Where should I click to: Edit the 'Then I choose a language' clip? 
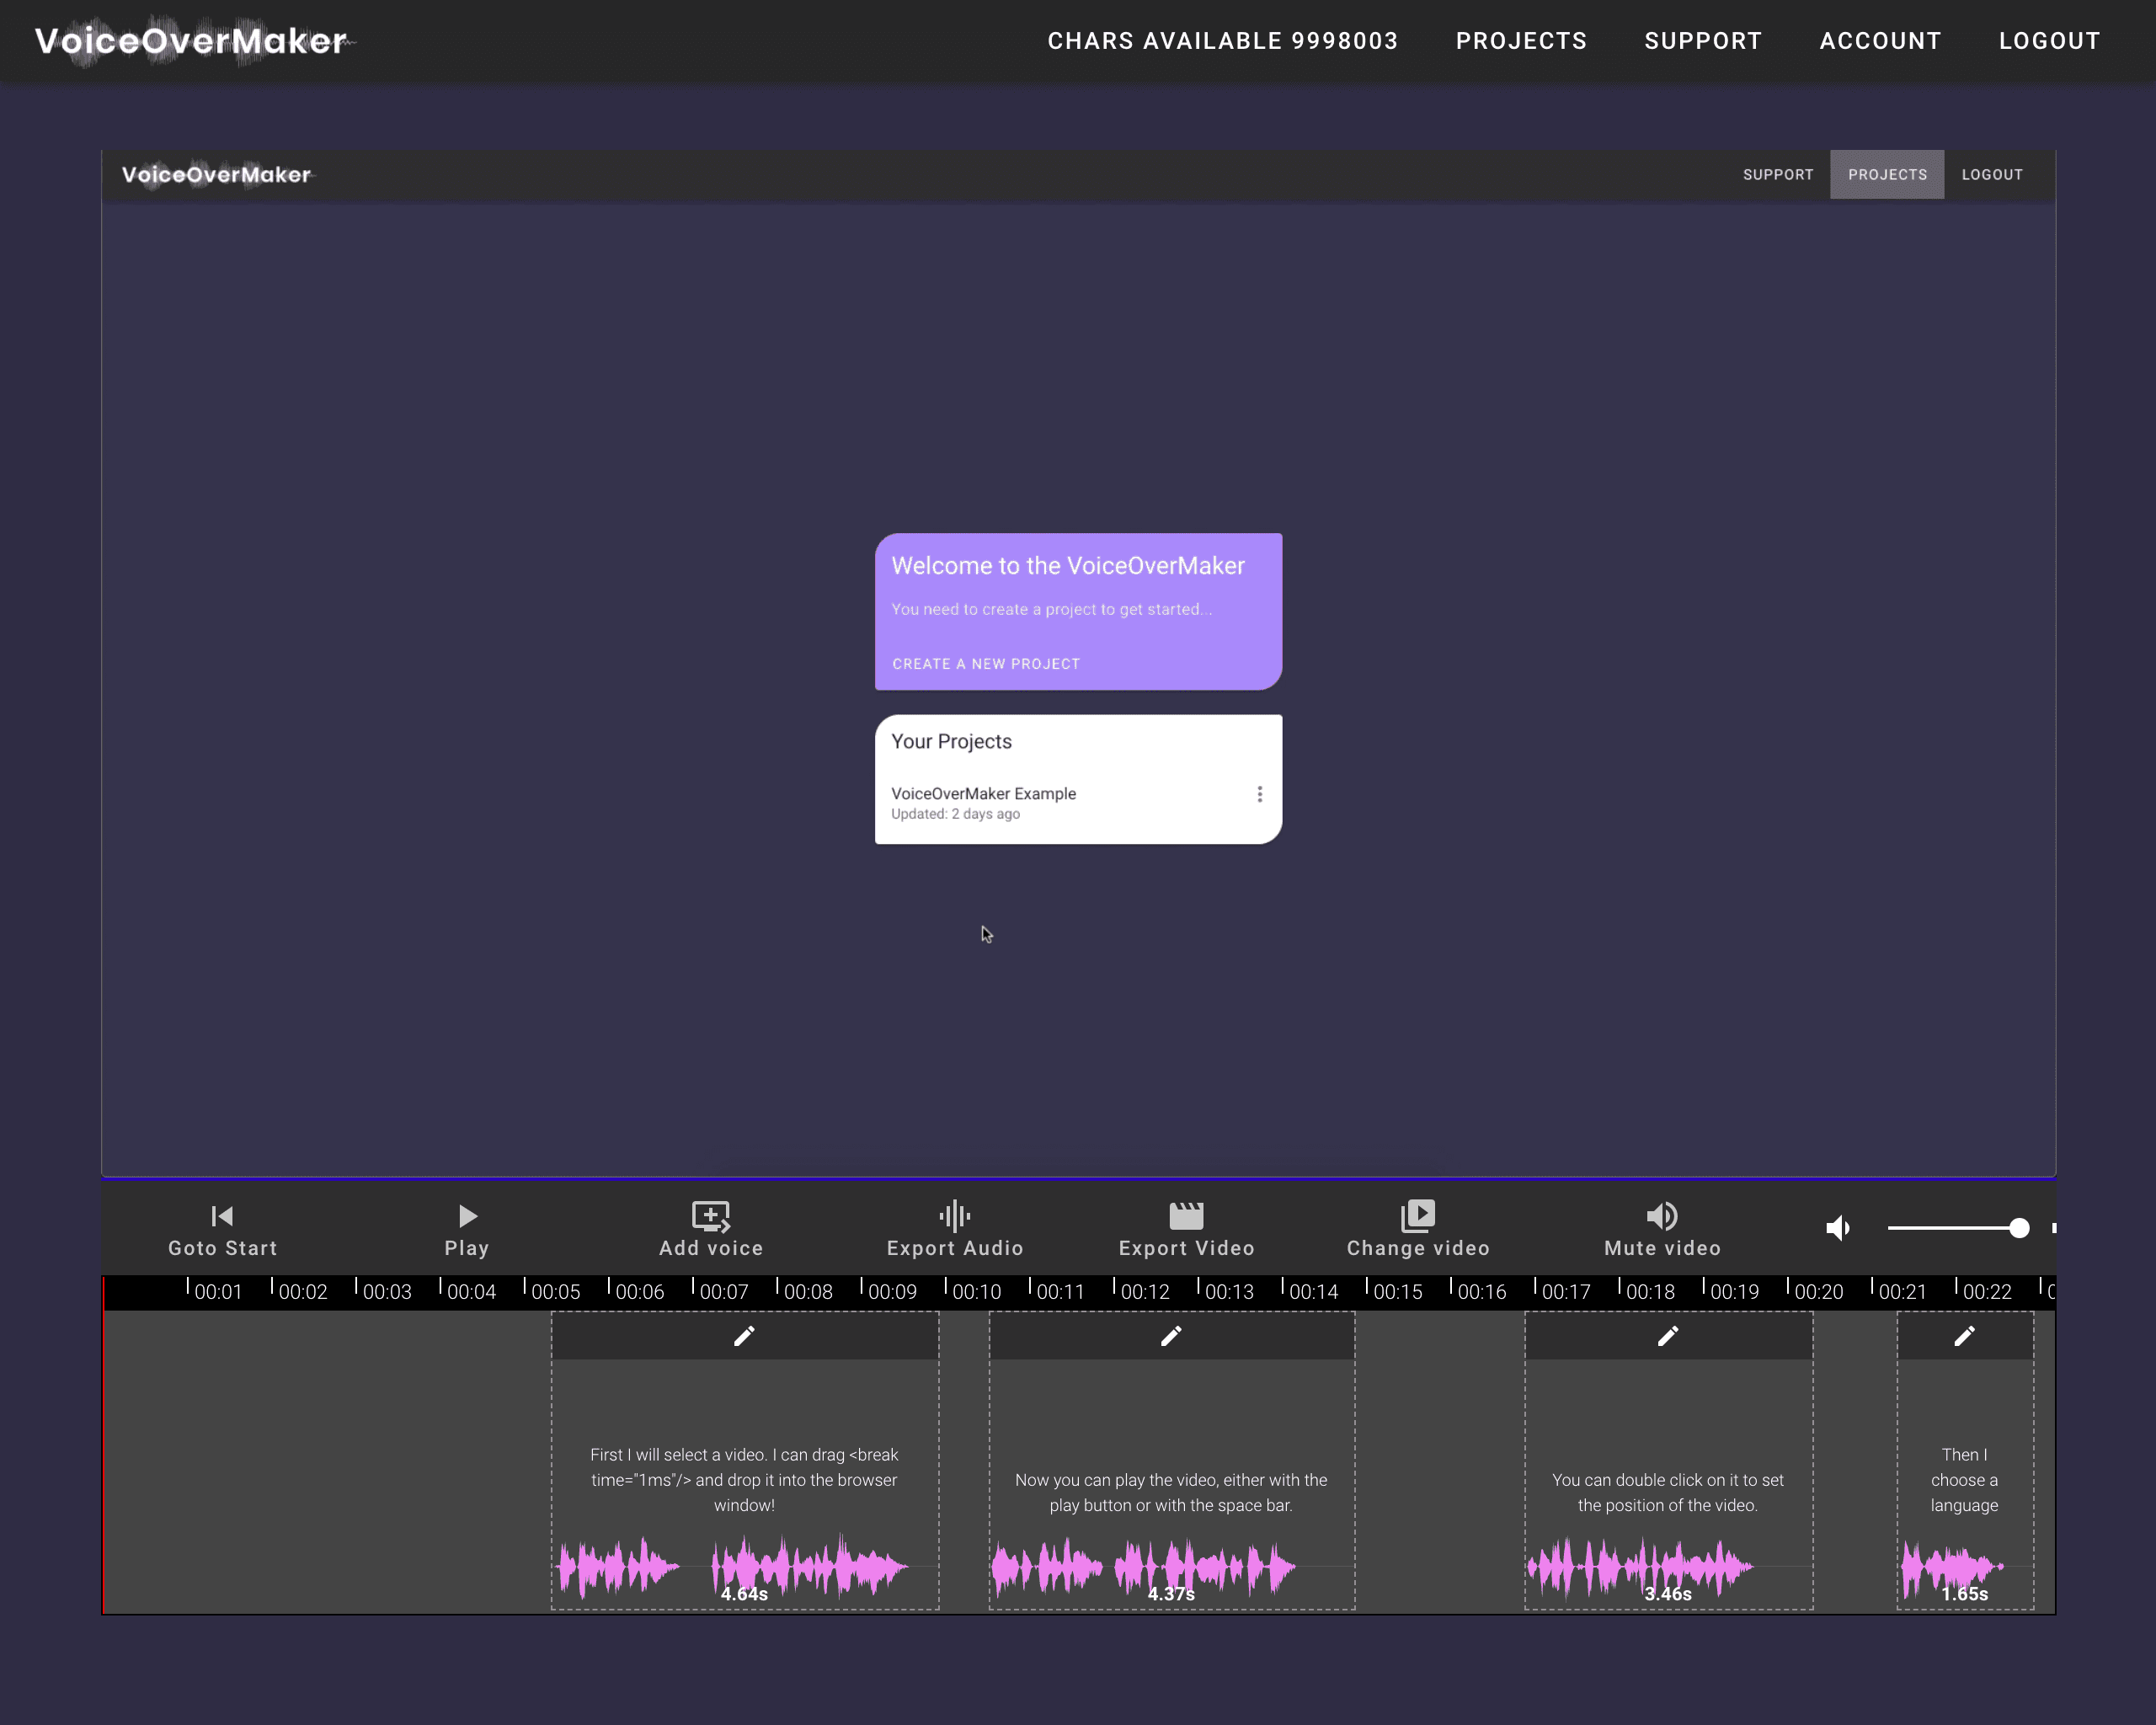[1964, 1336]
